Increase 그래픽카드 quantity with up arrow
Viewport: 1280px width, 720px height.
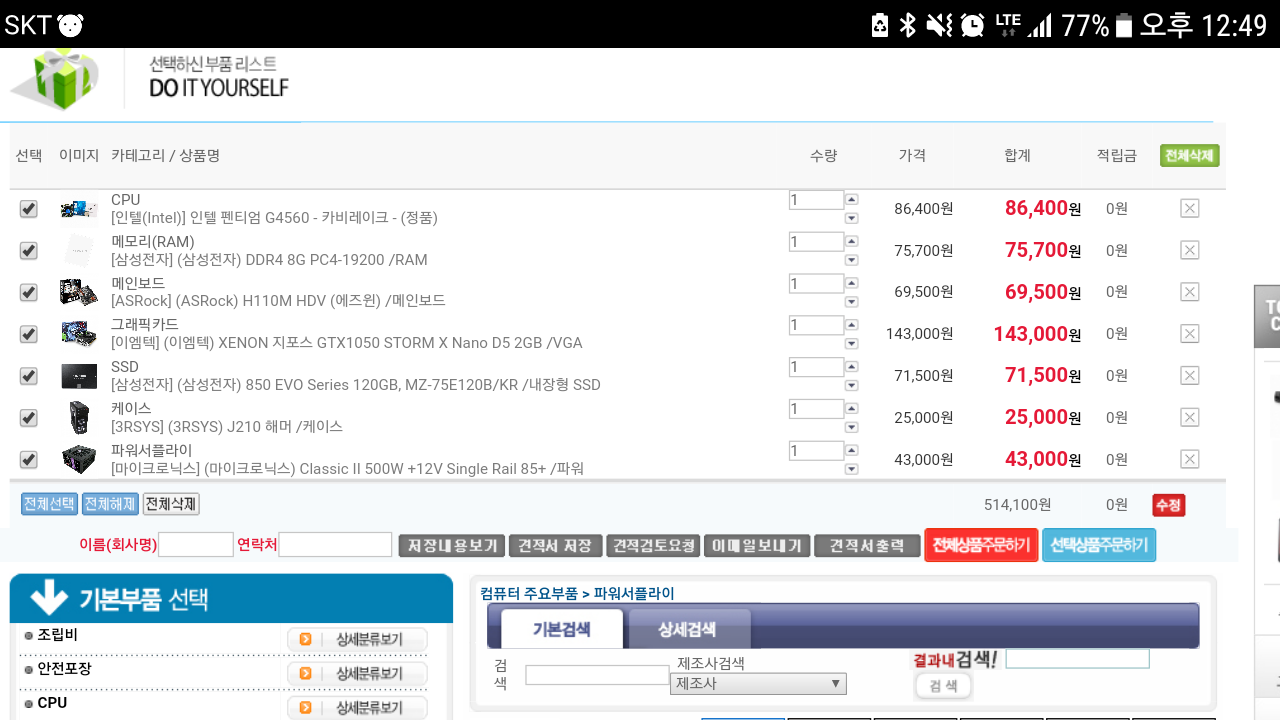[852, 324]
